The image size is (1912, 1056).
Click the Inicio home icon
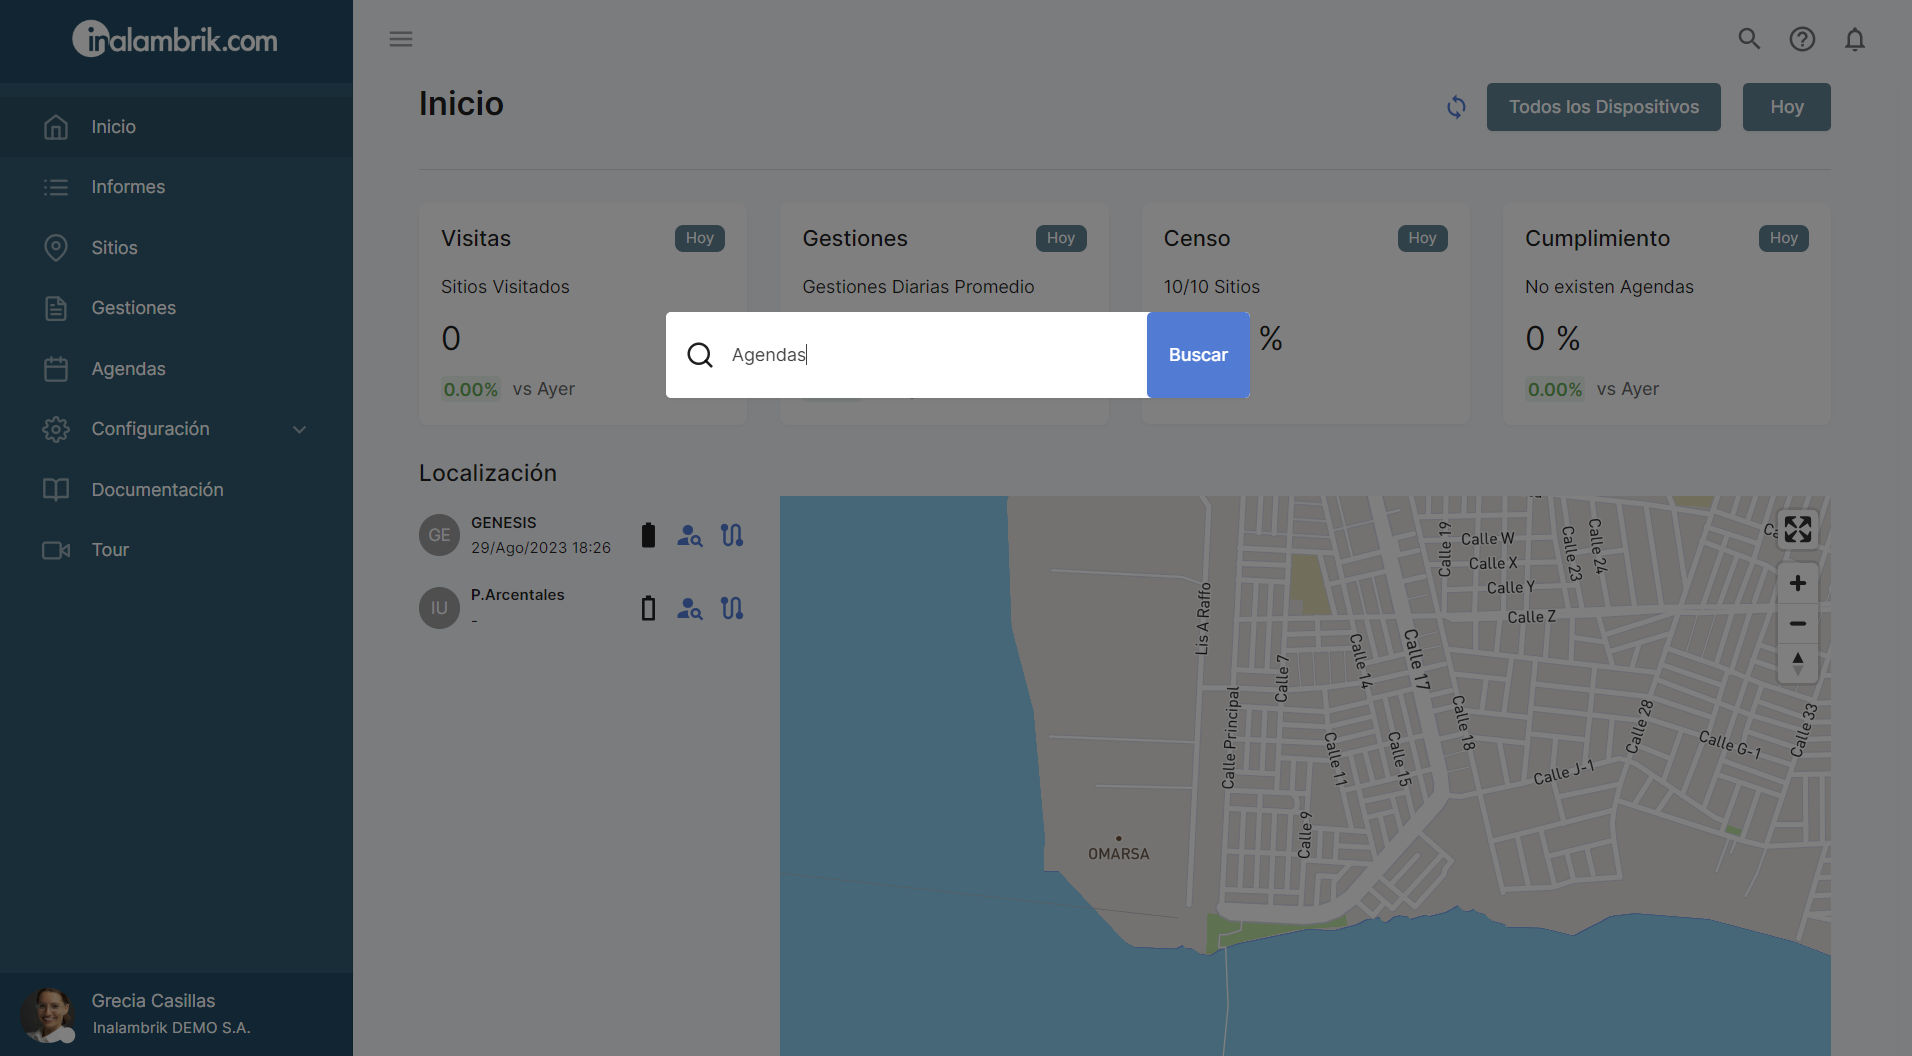(x=56, y=127)
